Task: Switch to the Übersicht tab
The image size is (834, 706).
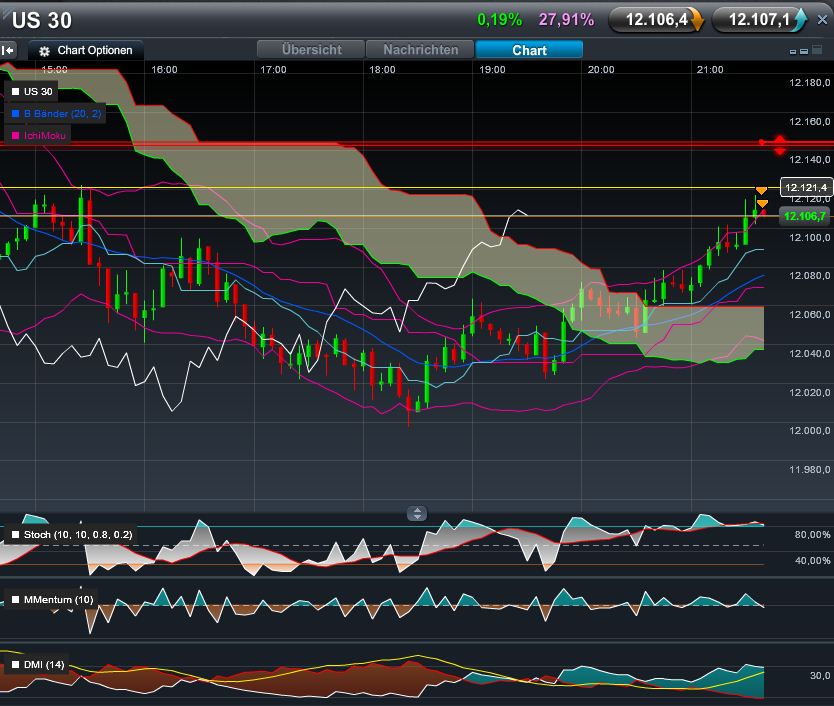Action: (311, 50)
